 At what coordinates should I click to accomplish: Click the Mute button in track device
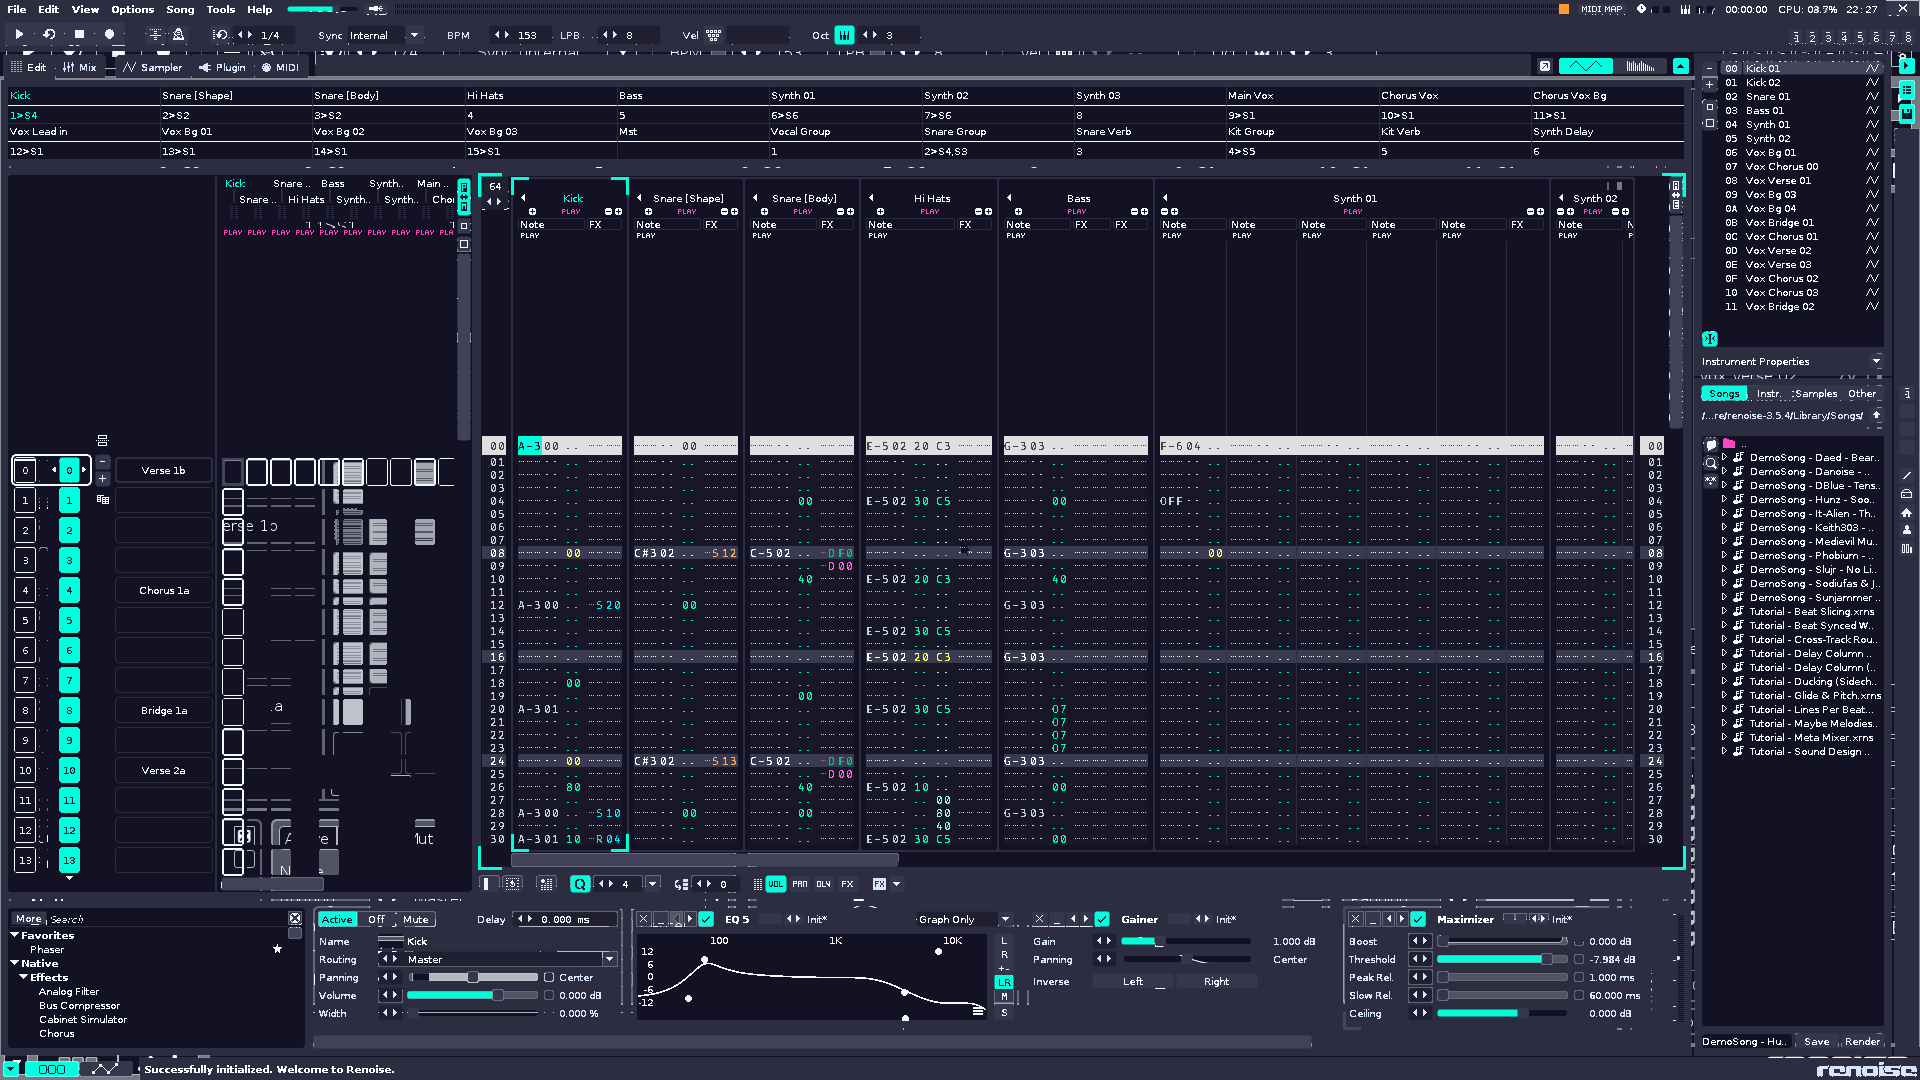point(415,919)
